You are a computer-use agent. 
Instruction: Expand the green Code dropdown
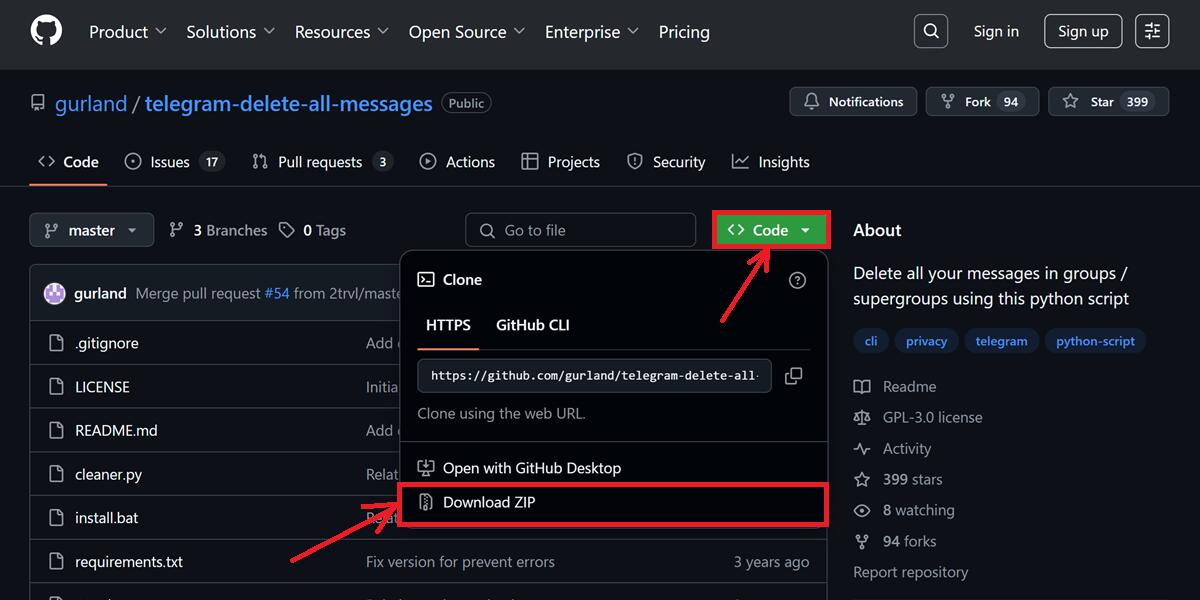click(770, 230)
